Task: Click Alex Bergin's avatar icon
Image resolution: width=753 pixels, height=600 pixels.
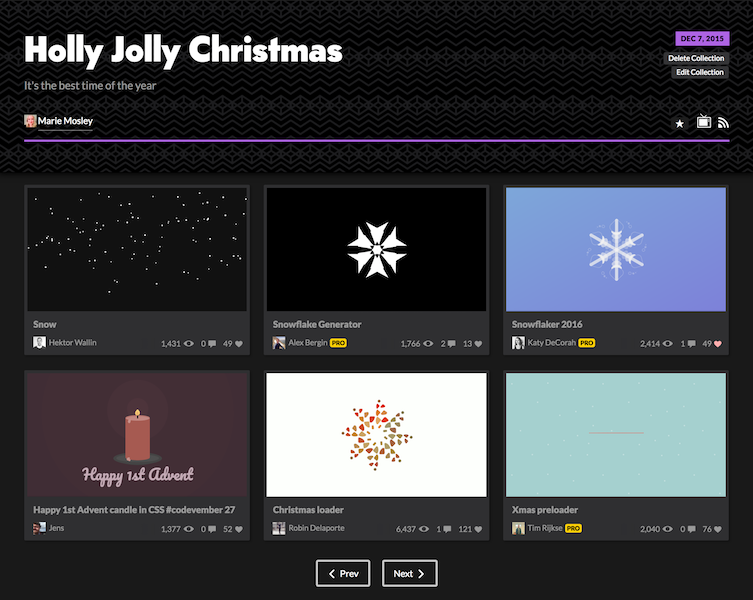Action: pyautogui.click(x=279, y=343)
